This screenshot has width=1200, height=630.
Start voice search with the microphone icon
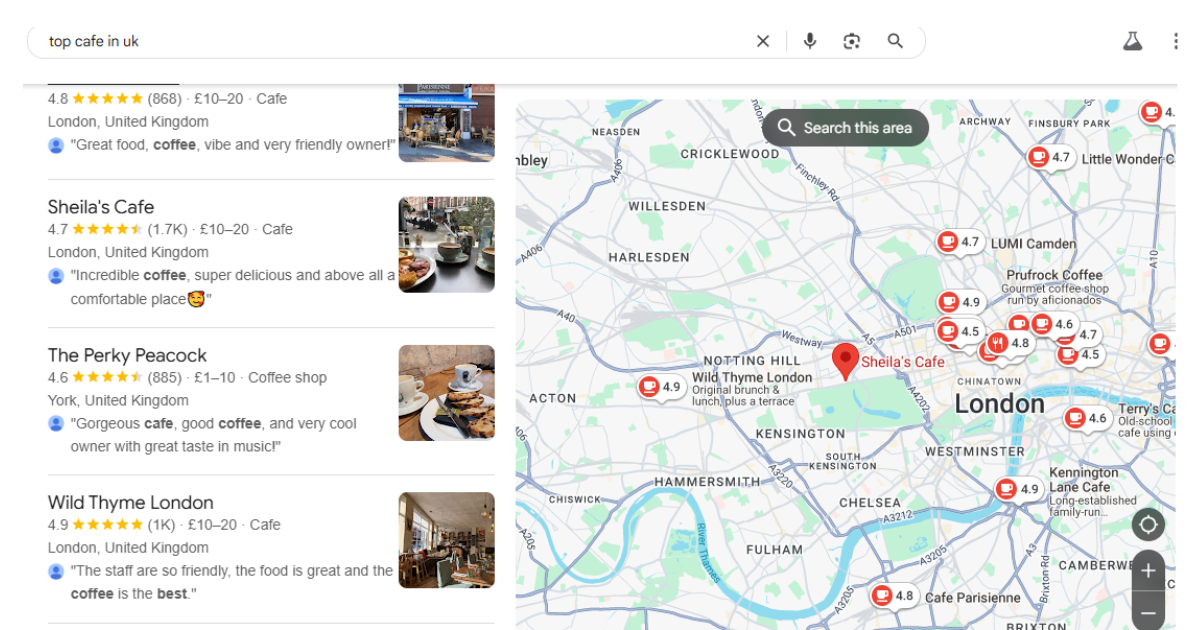click(810, 41)
